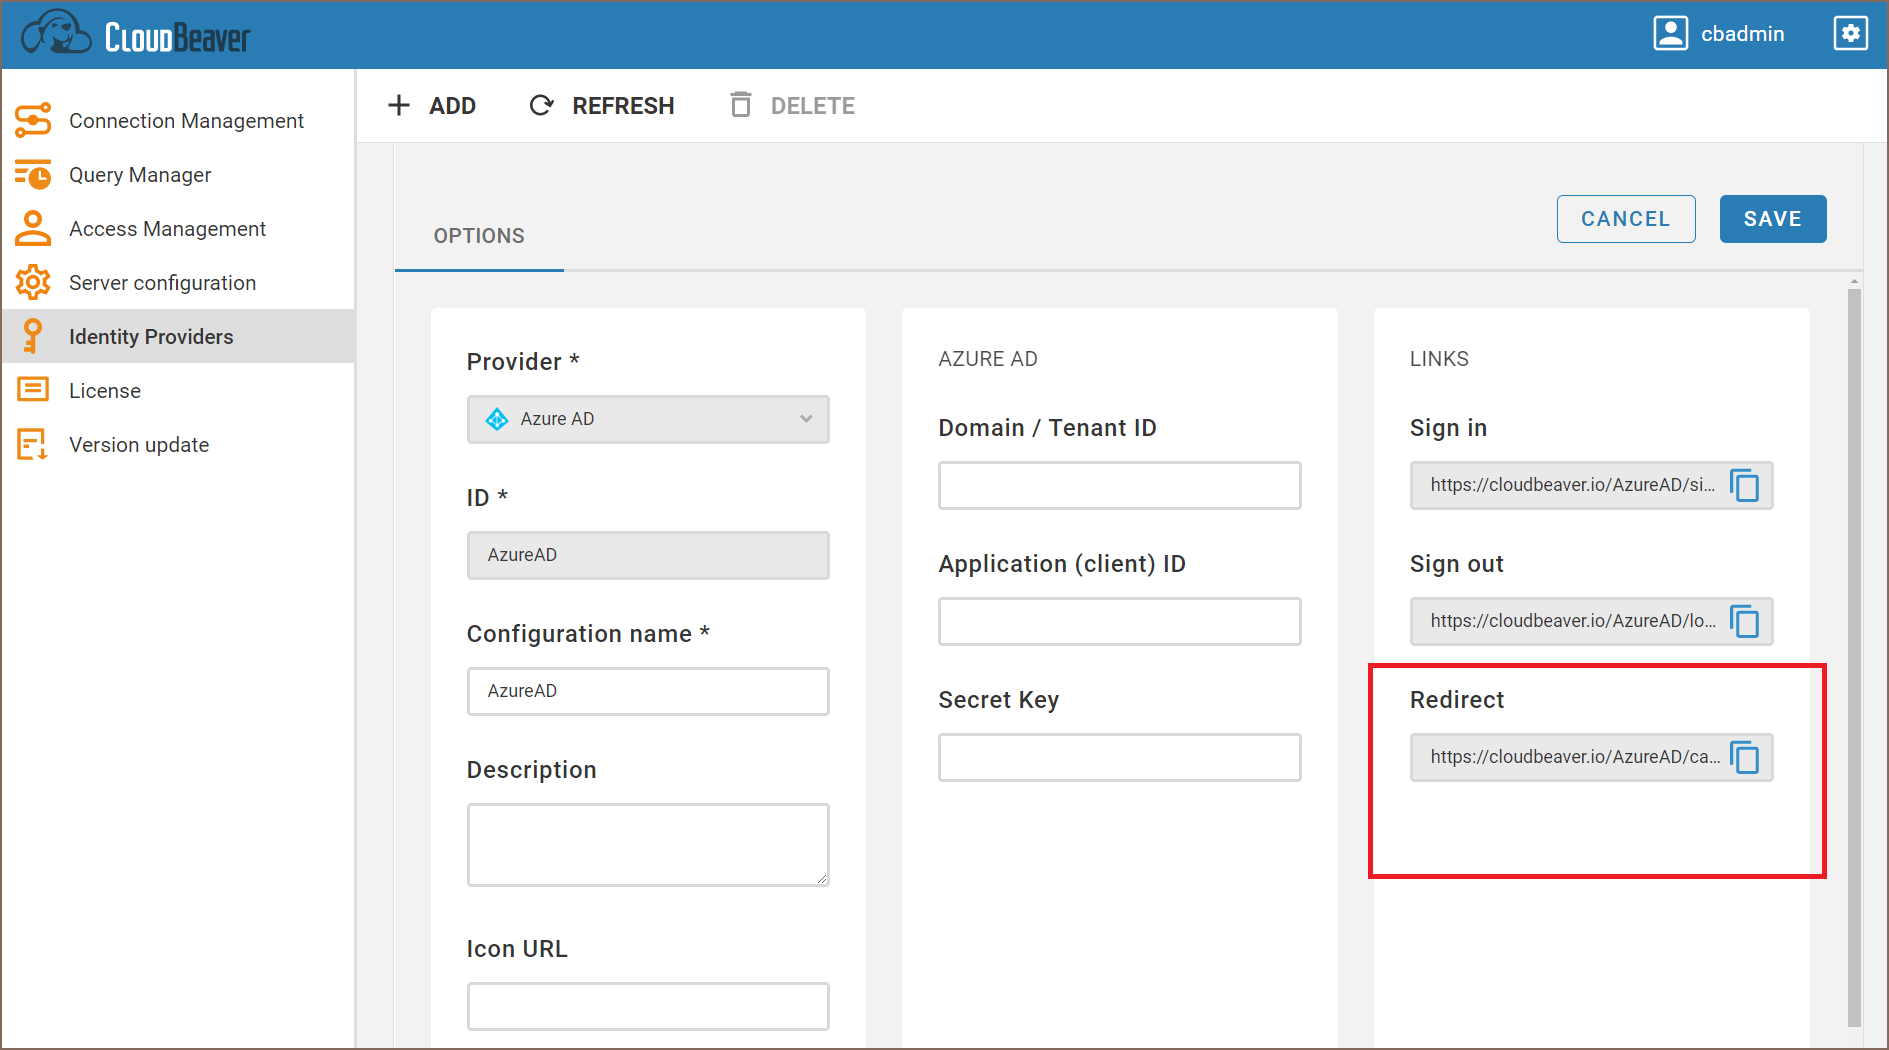This screenshot has width=1889, height=1050.
Task: Switch to the Options tab
Action: point(479,236)
